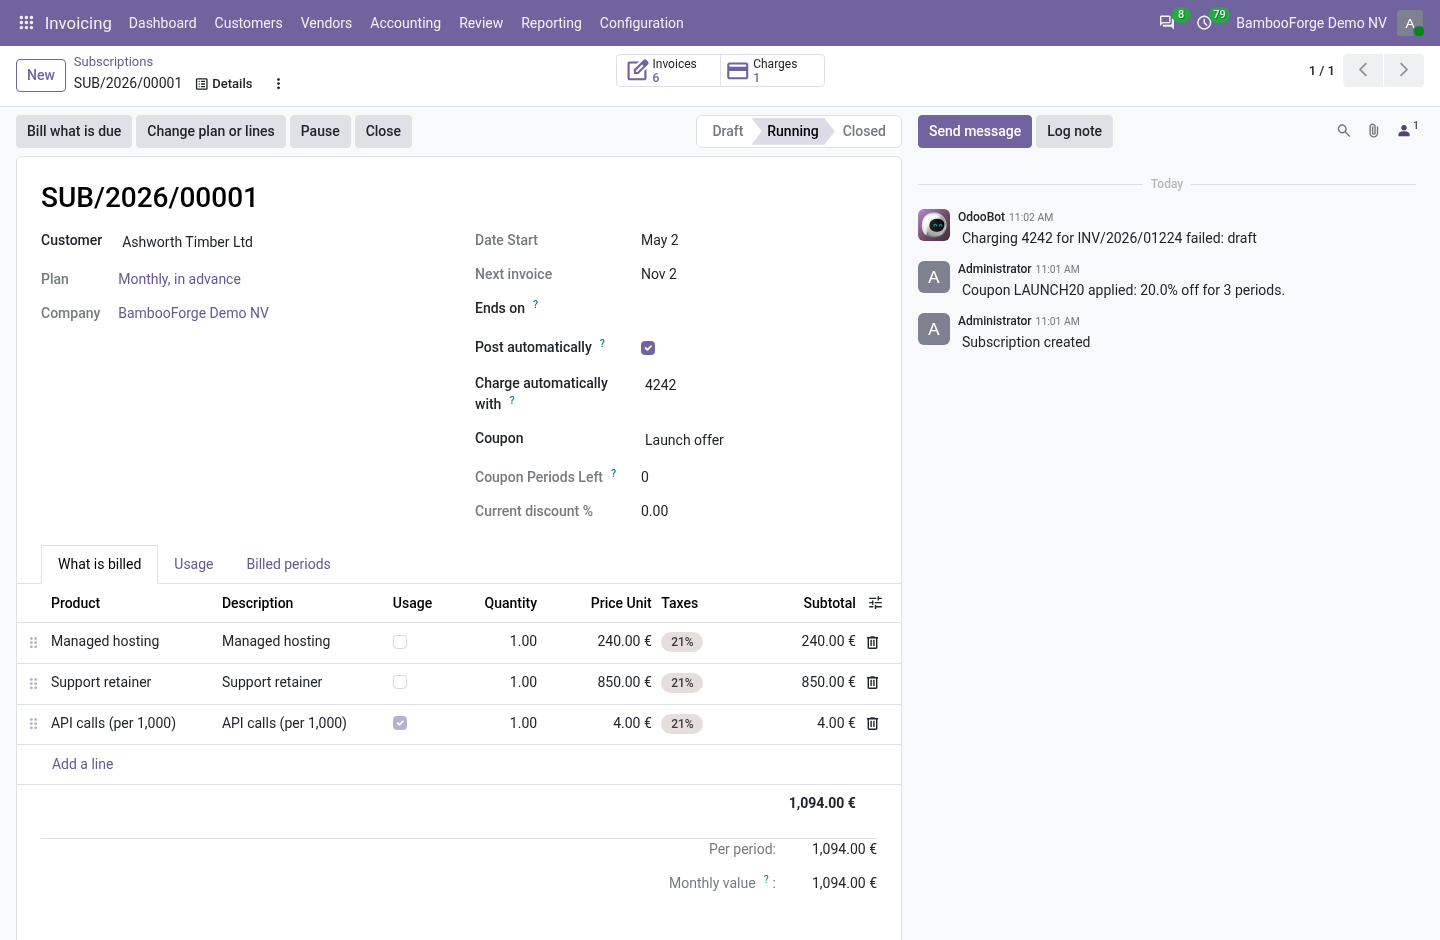The image size is (1440, 940).
Task: Attach a file with paperclip icon
Action: pyautogui.click(x=1374, y=131)
